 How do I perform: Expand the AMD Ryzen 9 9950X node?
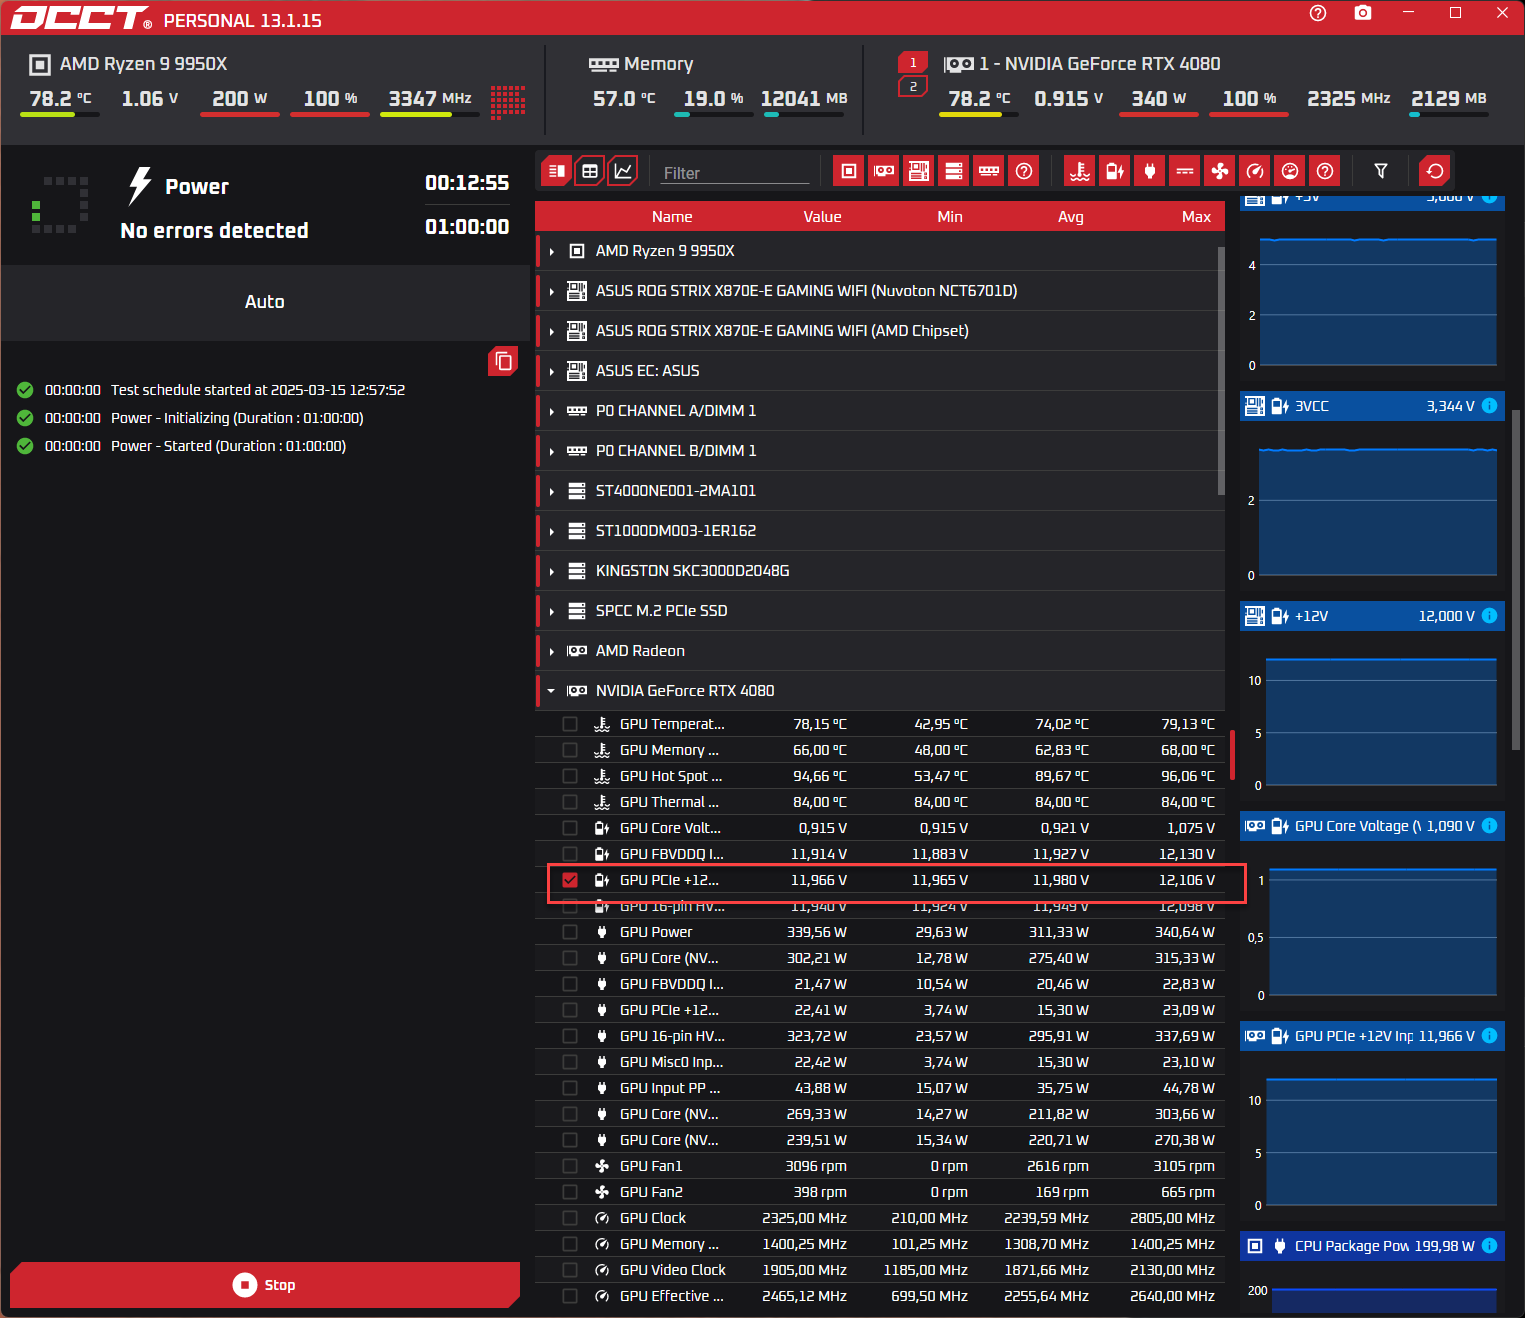coord(551,251)
